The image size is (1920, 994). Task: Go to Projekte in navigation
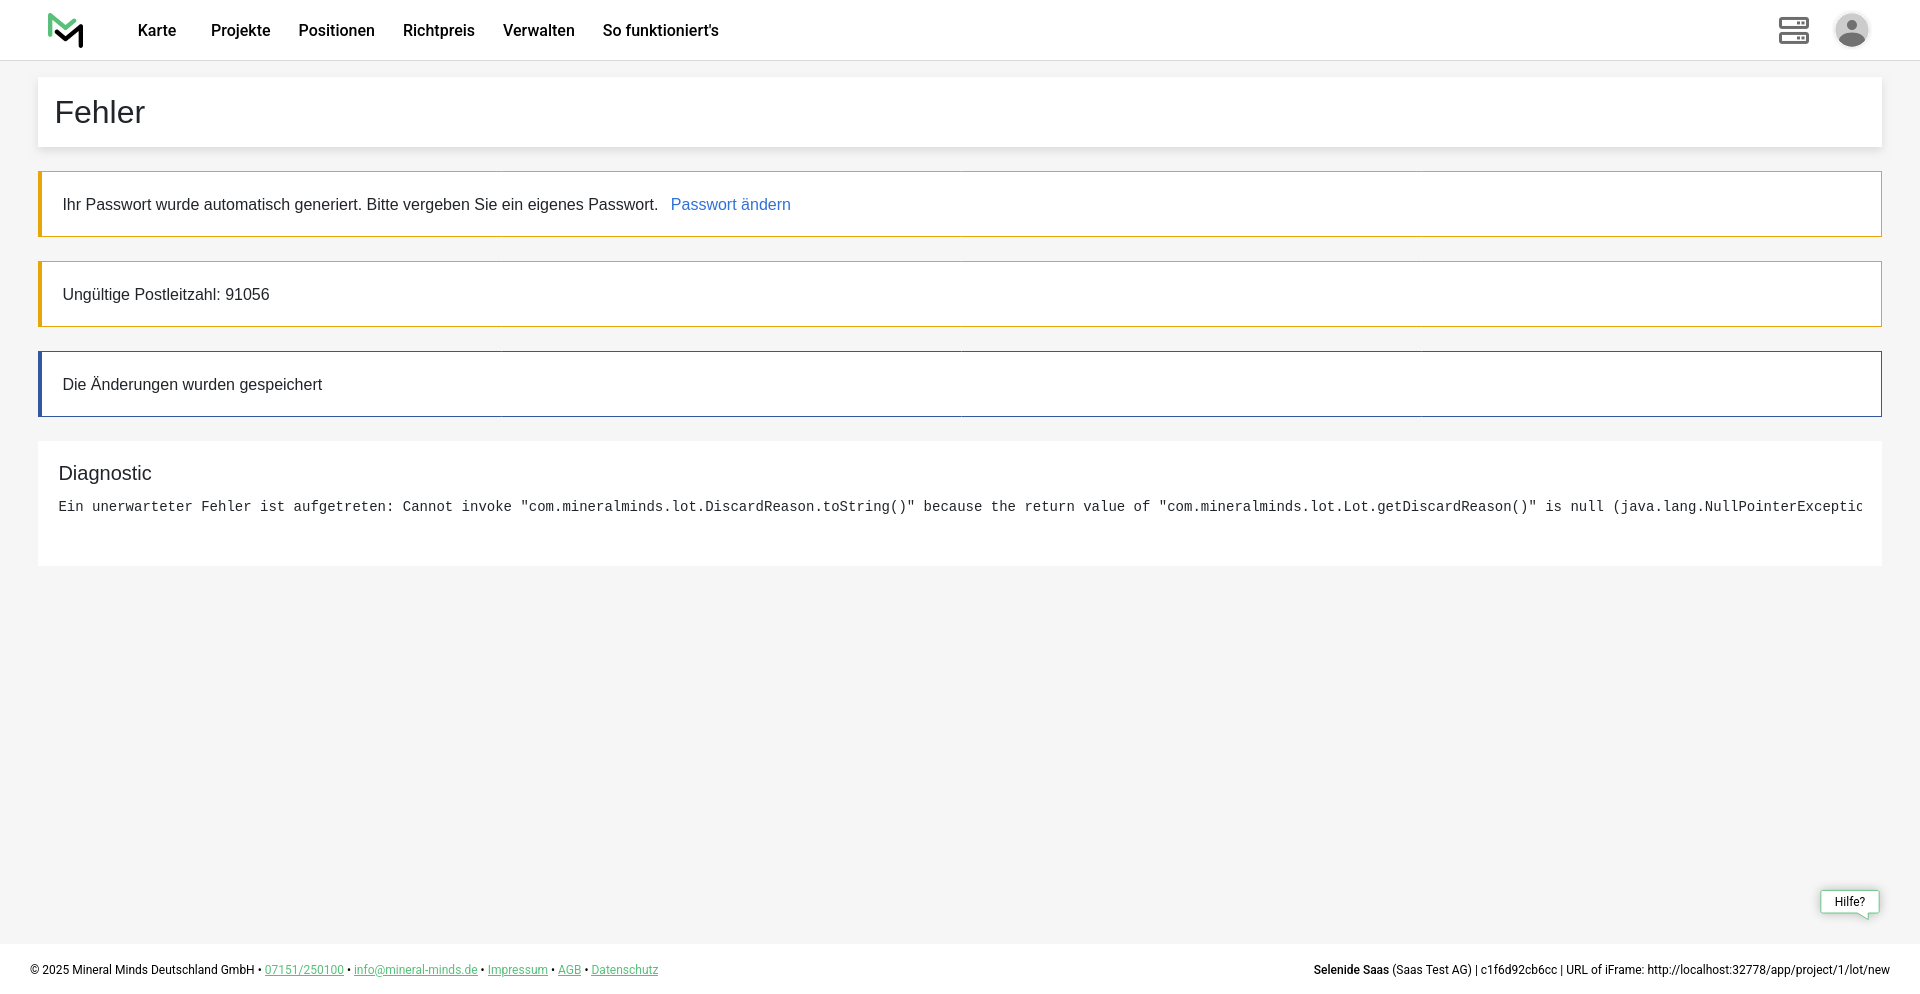[x=240, y=31]
